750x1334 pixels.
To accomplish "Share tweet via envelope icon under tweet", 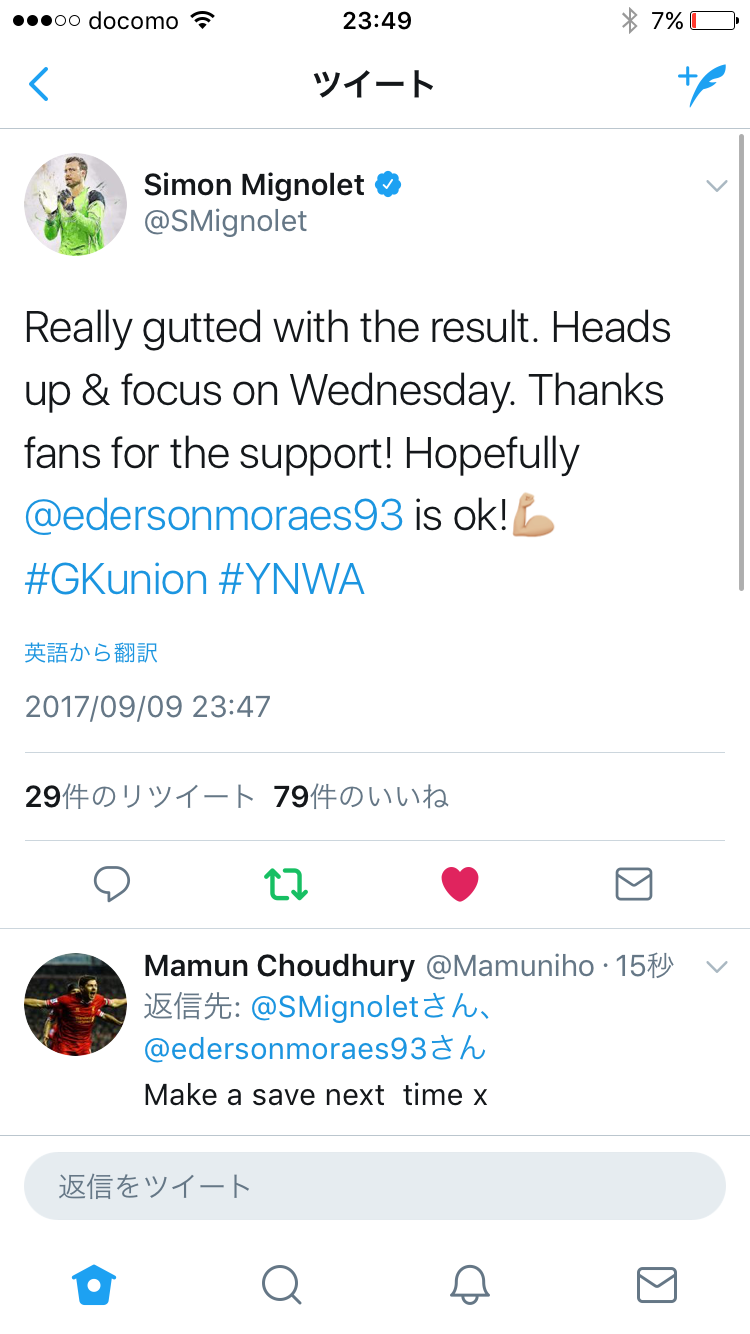I will click(634, 884).
